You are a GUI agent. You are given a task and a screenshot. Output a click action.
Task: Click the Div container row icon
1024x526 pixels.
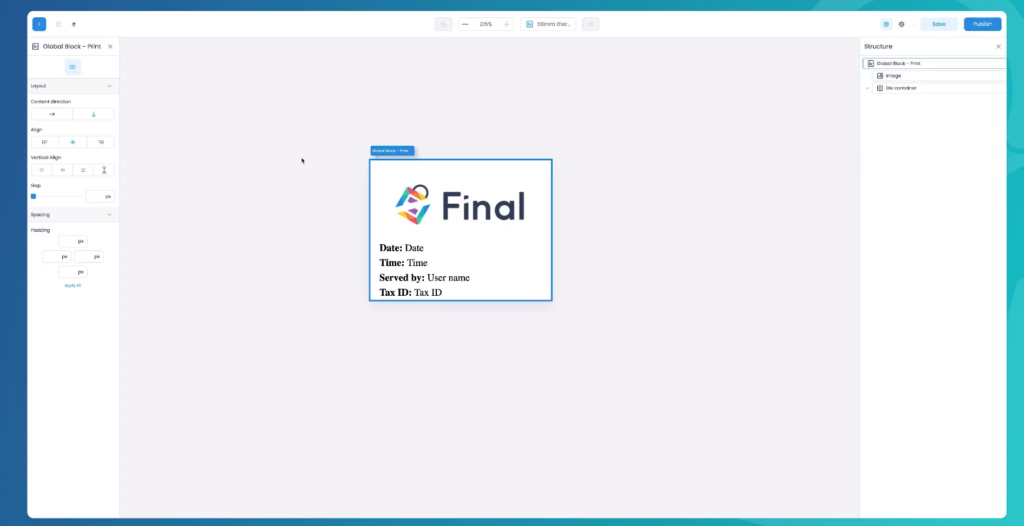[880, 88]
